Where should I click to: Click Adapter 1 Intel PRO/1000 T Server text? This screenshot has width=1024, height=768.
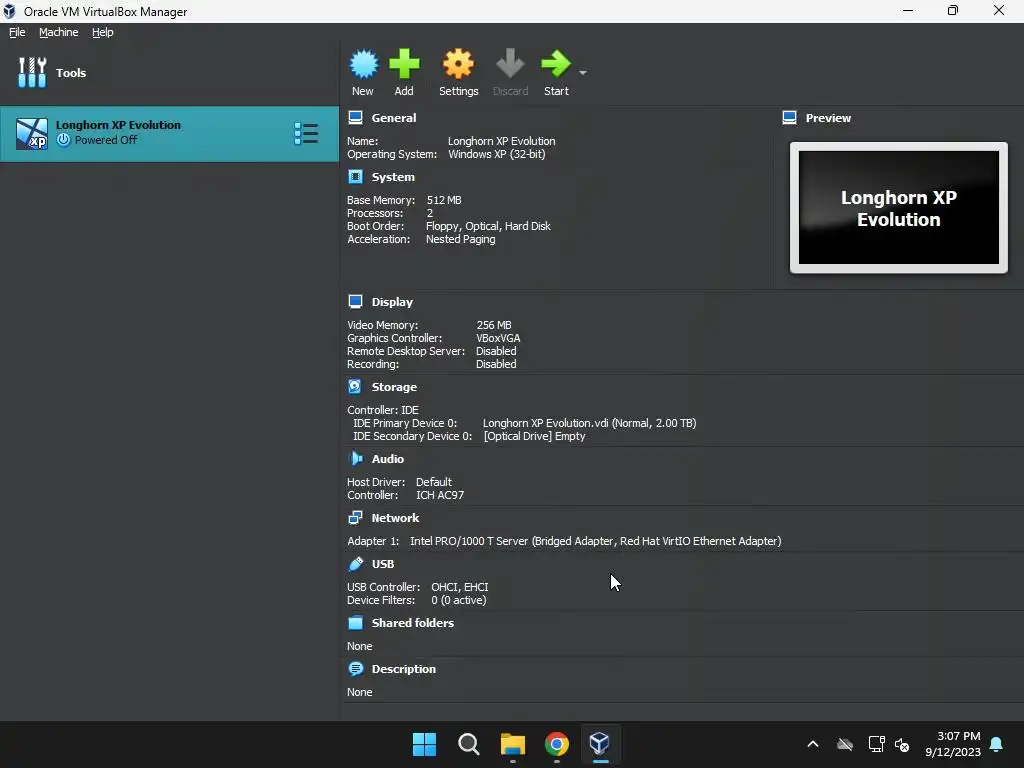pos(596,541)
